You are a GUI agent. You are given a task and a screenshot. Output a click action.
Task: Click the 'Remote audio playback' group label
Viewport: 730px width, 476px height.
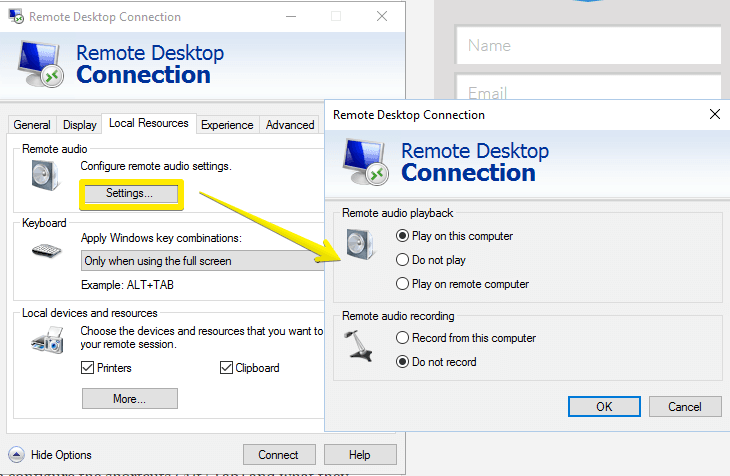[x=398, y=213]
